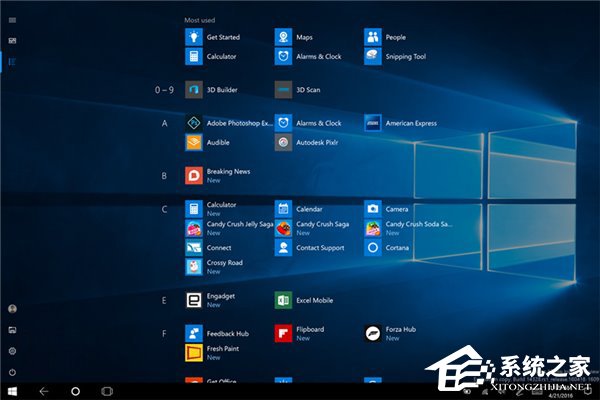Image resolution: width=600 pixels, height=400 pixels.
Task: Open the Forza Hub app
Action: pos(372,333)
